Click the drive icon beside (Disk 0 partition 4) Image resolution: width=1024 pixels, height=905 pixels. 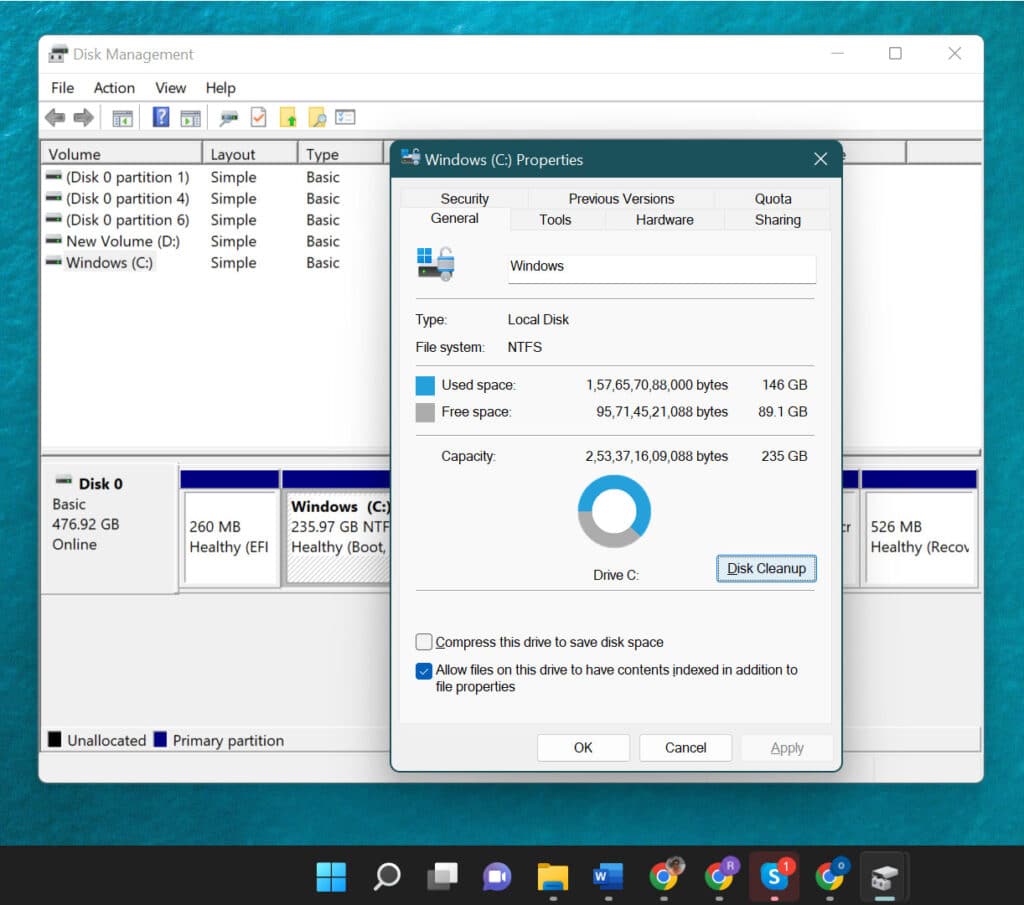click(x=54, y=198)
